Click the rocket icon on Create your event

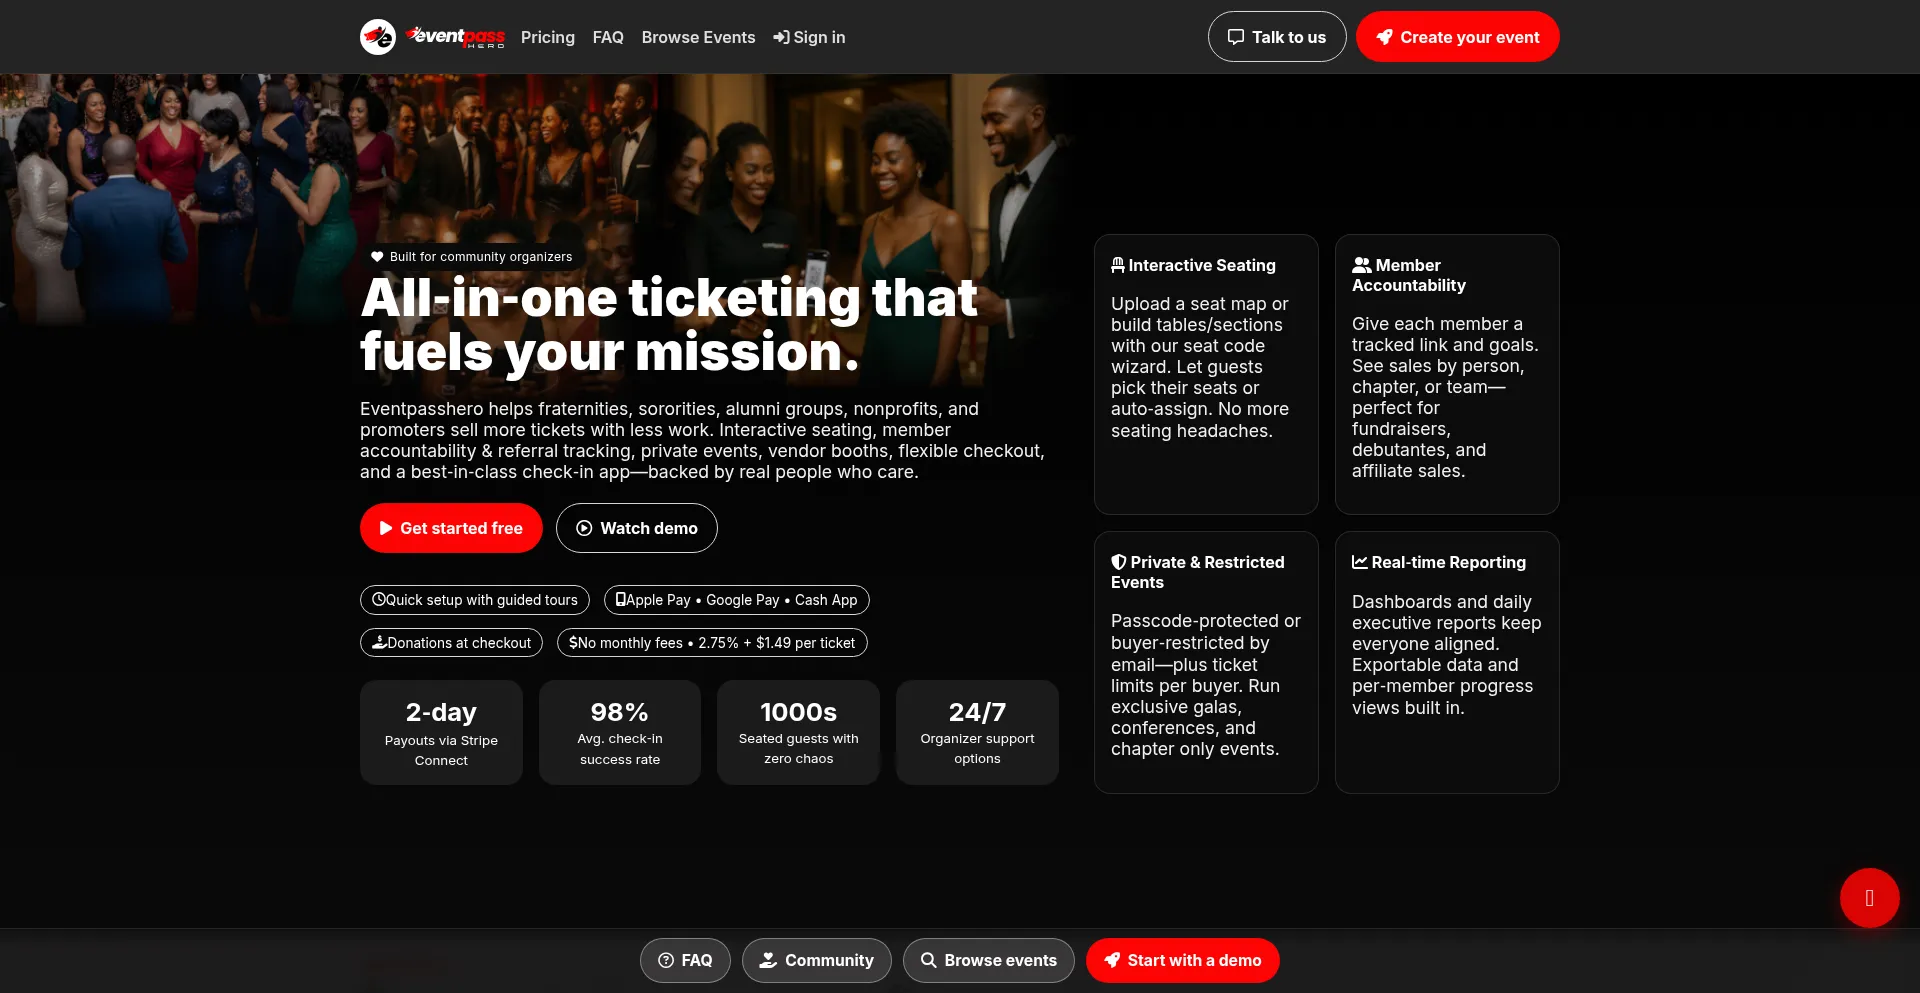(1385, 36)
